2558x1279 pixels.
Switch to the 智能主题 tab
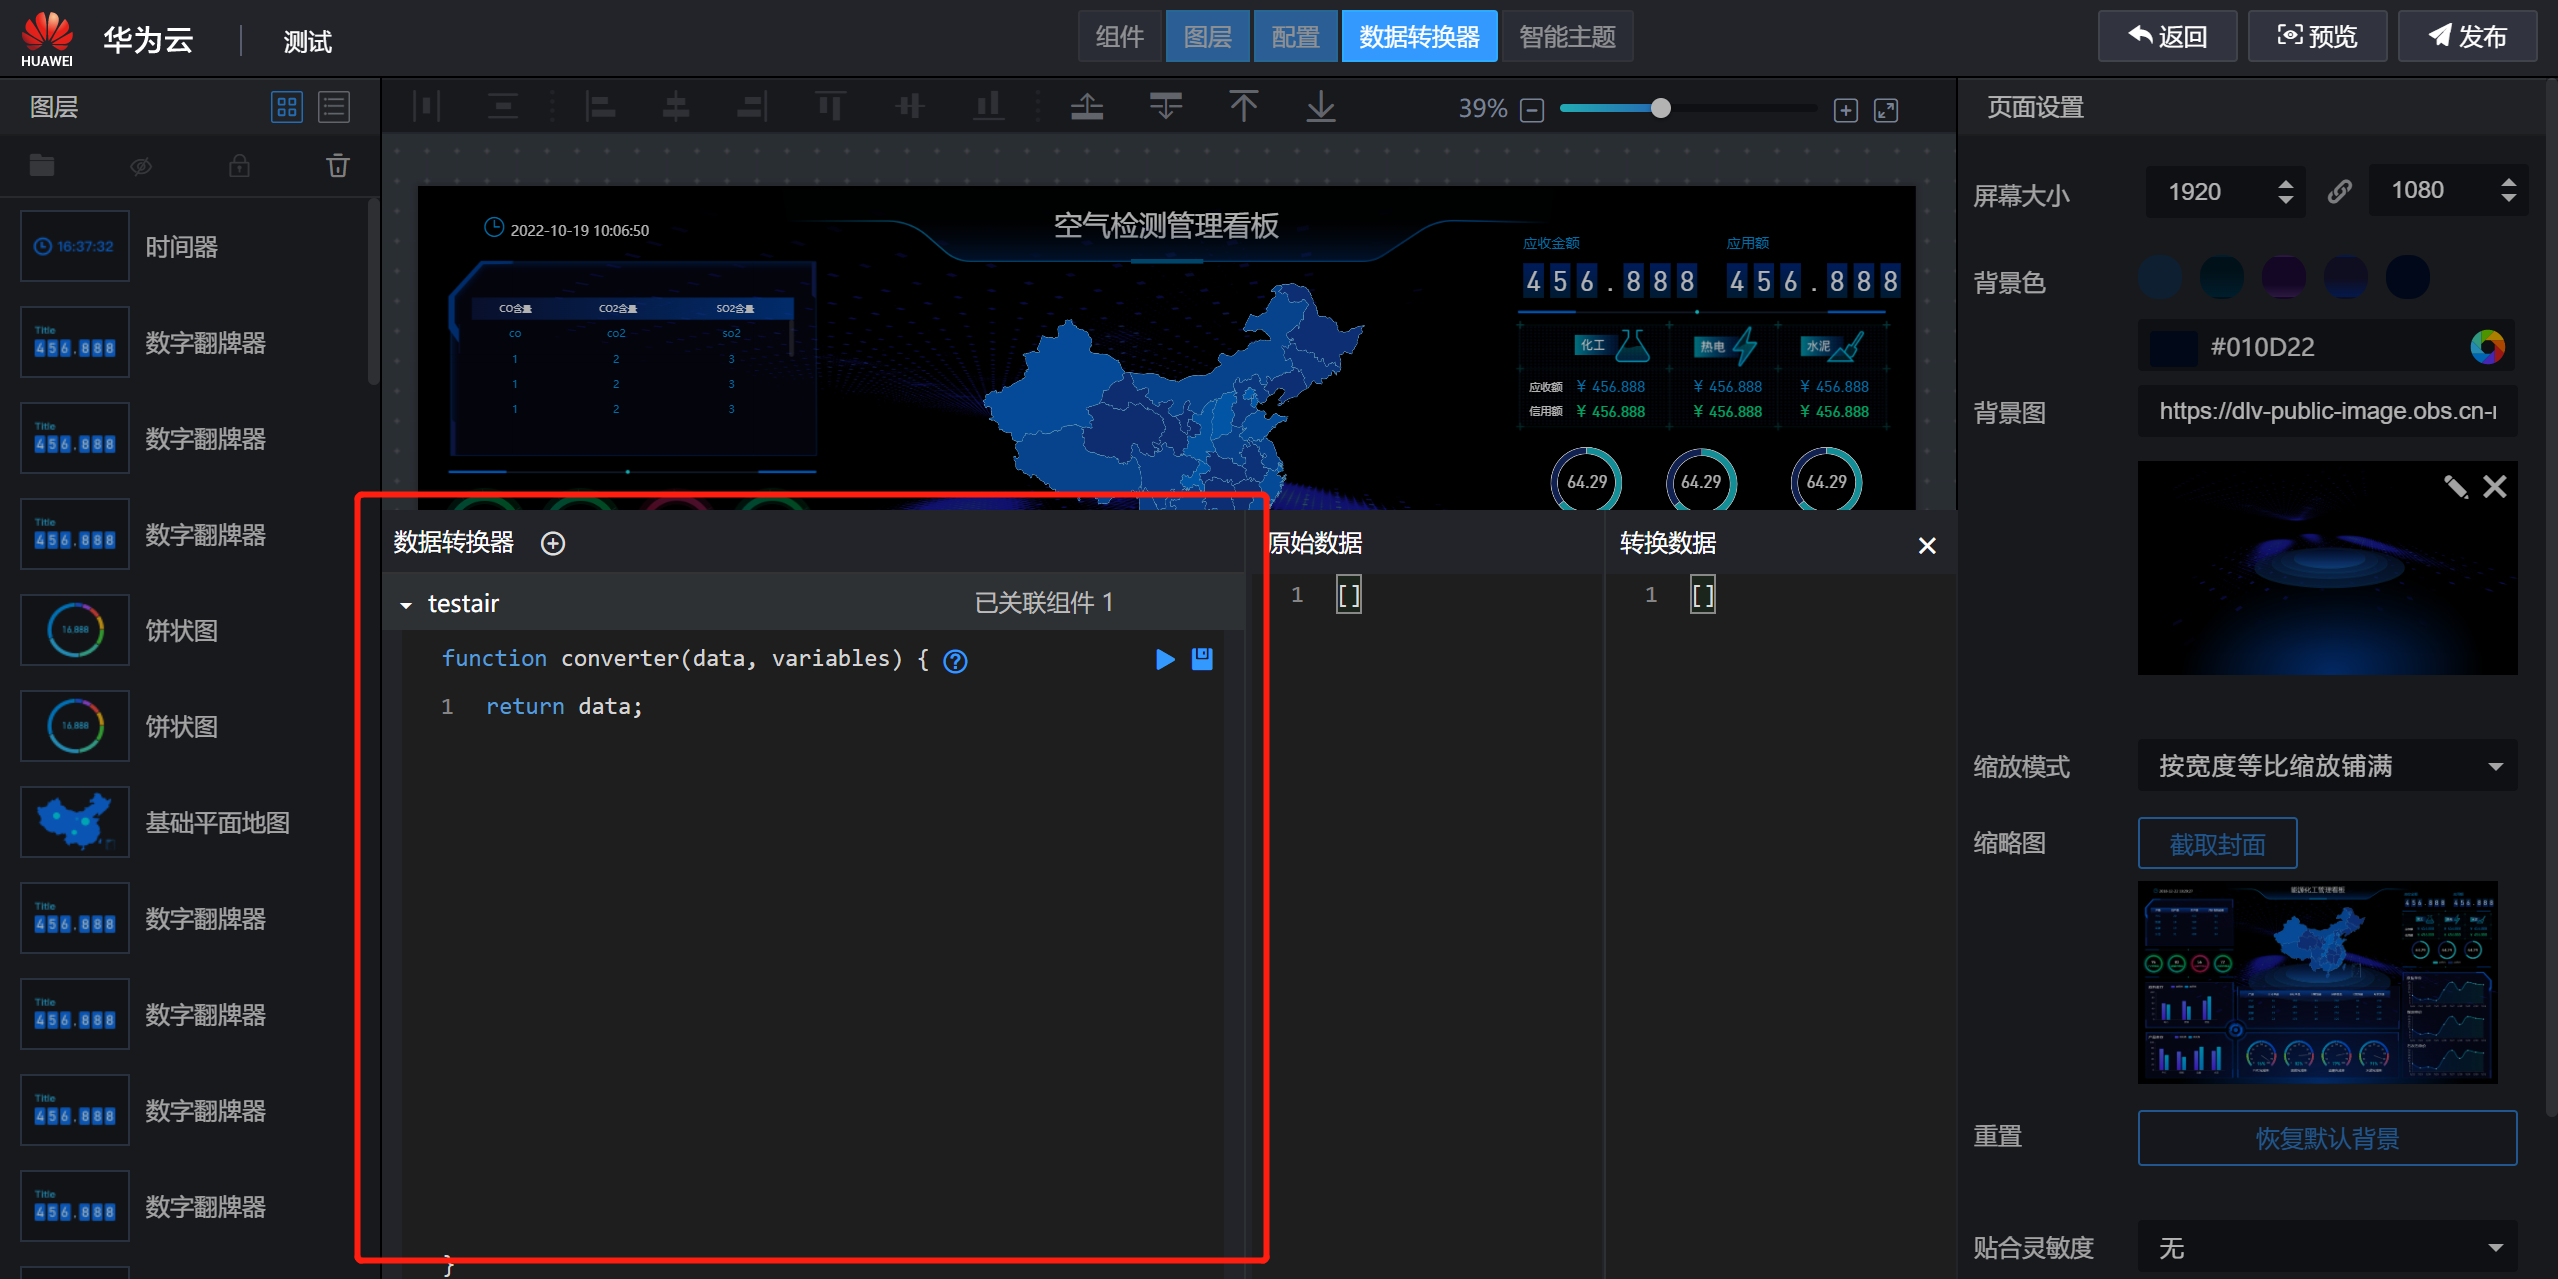[x=1567, y=37]
